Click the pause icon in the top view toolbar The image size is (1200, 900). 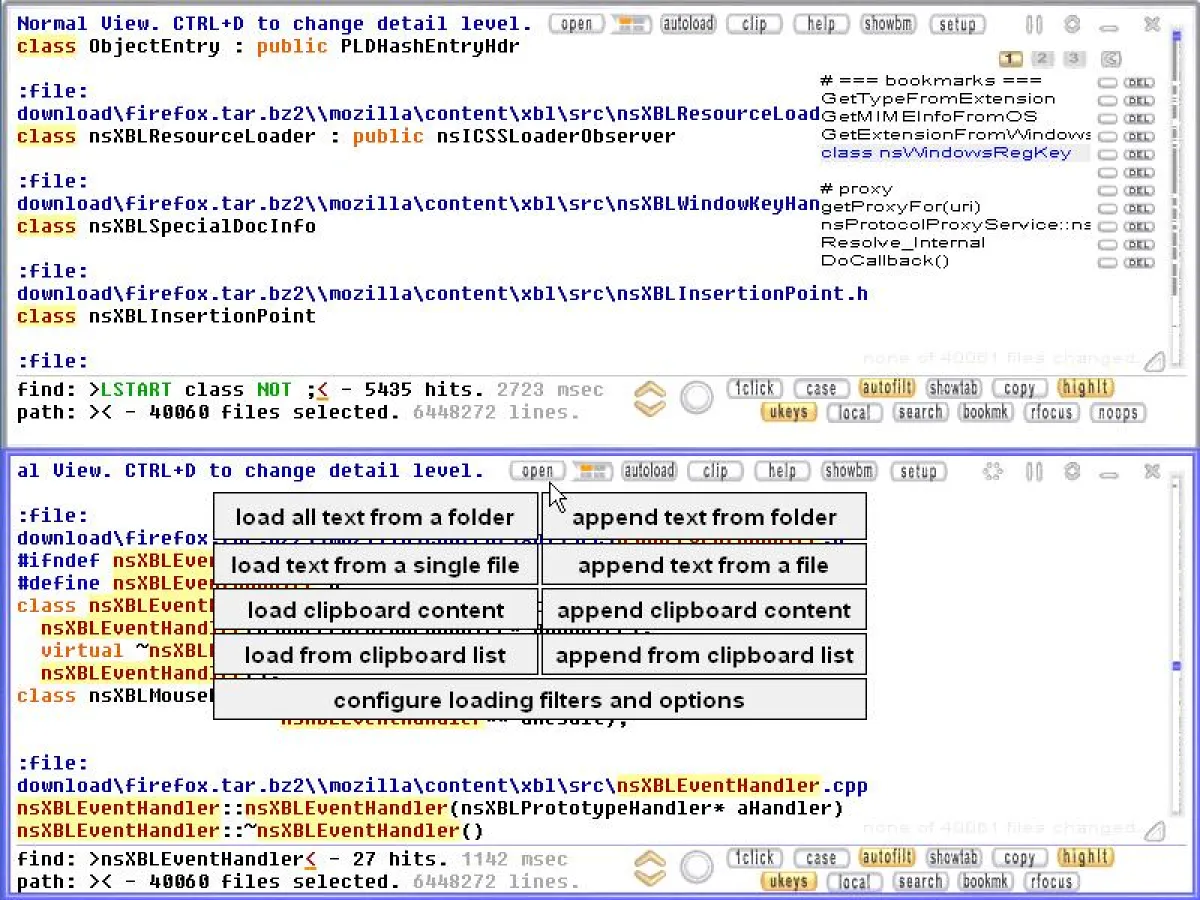pyautogui.click(x=1034, y=24)
